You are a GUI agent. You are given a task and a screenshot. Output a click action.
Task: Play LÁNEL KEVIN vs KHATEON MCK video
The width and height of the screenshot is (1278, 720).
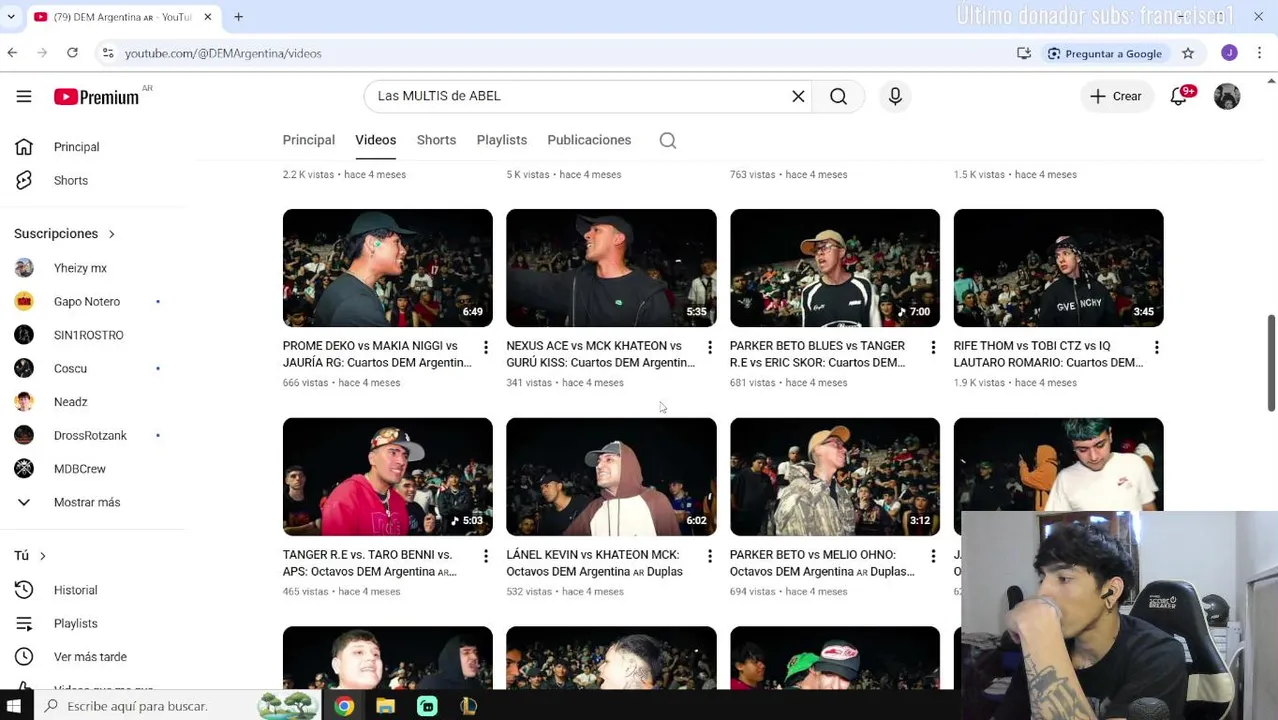point(611,477)
